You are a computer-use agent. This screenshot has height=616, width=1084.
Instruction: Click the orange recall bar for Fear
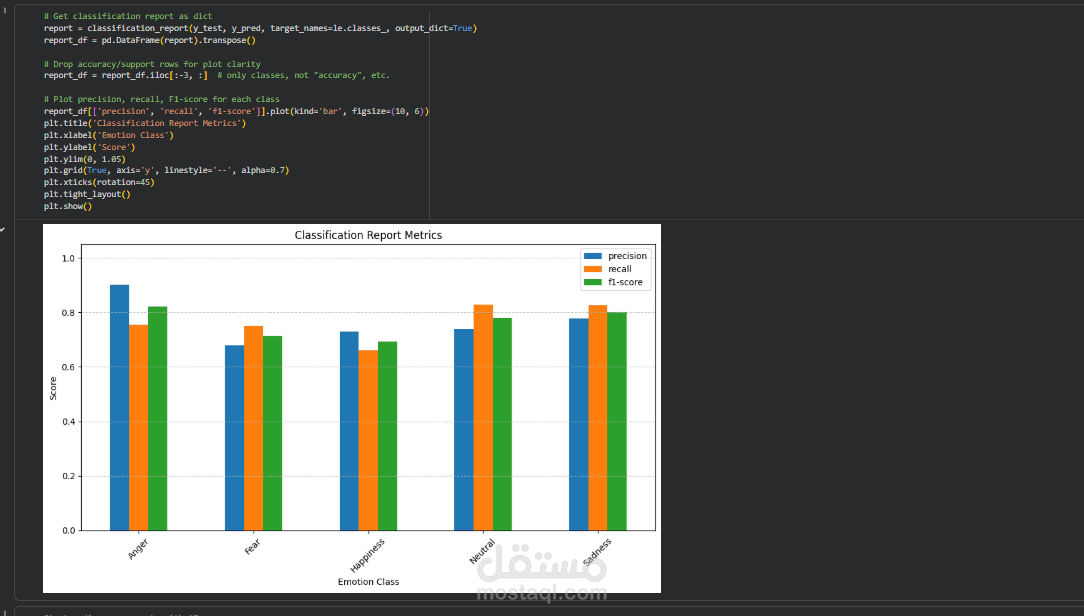point(253,428)
